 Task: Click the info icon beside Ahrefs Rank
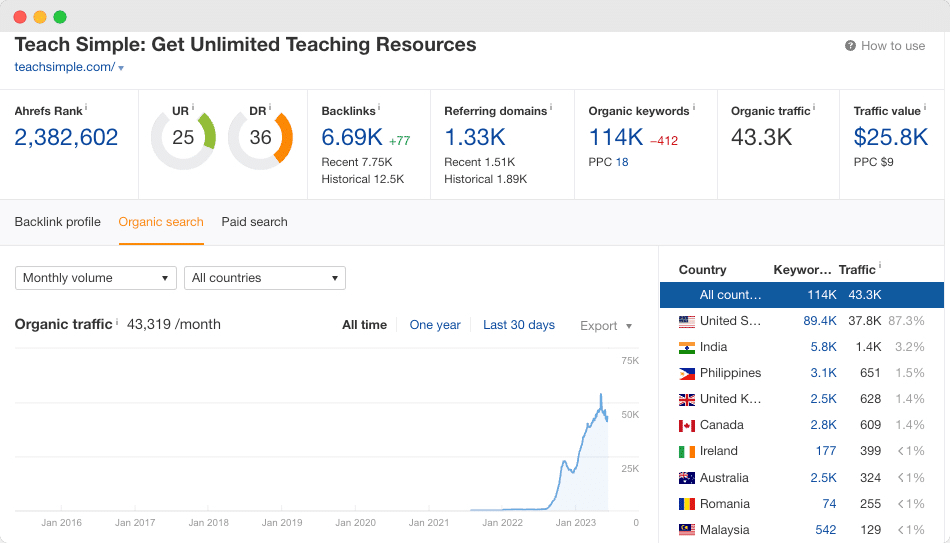86,107
